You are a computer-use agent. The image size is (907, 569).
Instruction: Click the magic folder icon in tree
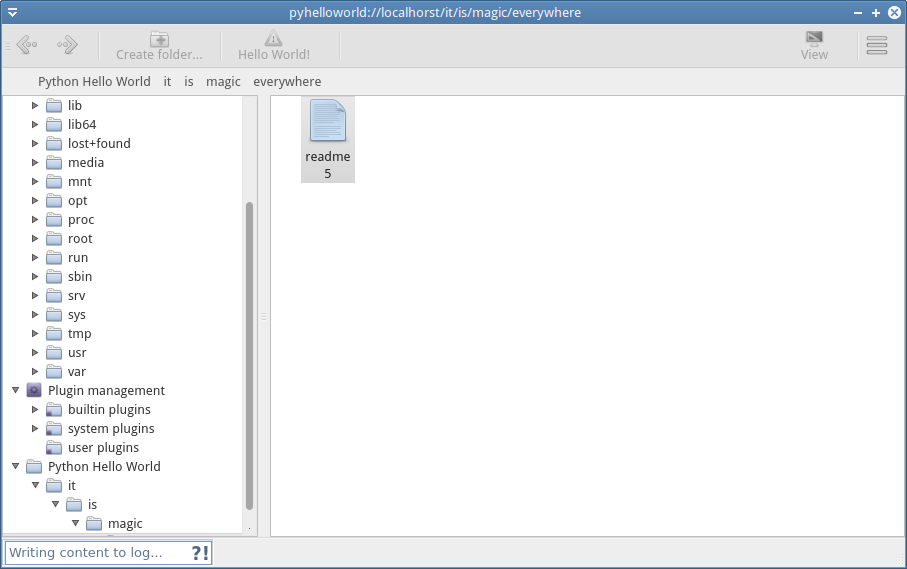coord(94,524)
